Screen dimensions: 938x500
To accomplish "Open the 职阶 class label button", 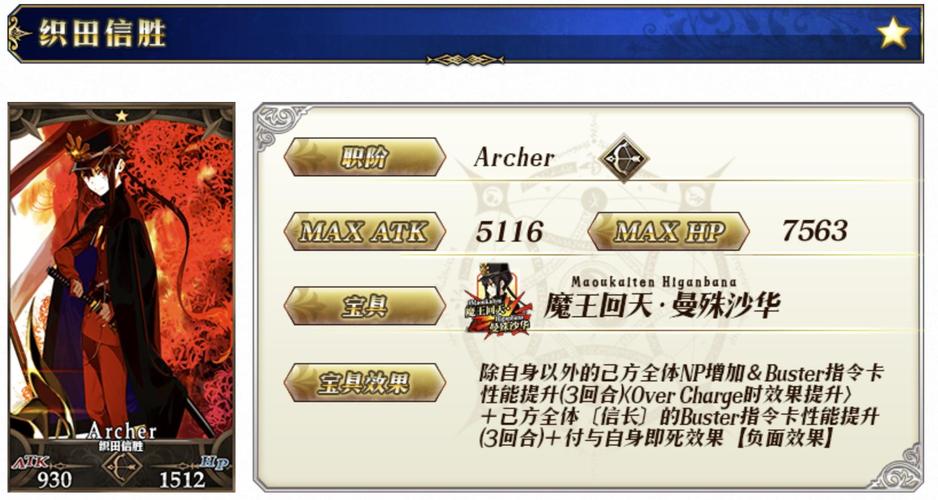I will tap(365, 157).
